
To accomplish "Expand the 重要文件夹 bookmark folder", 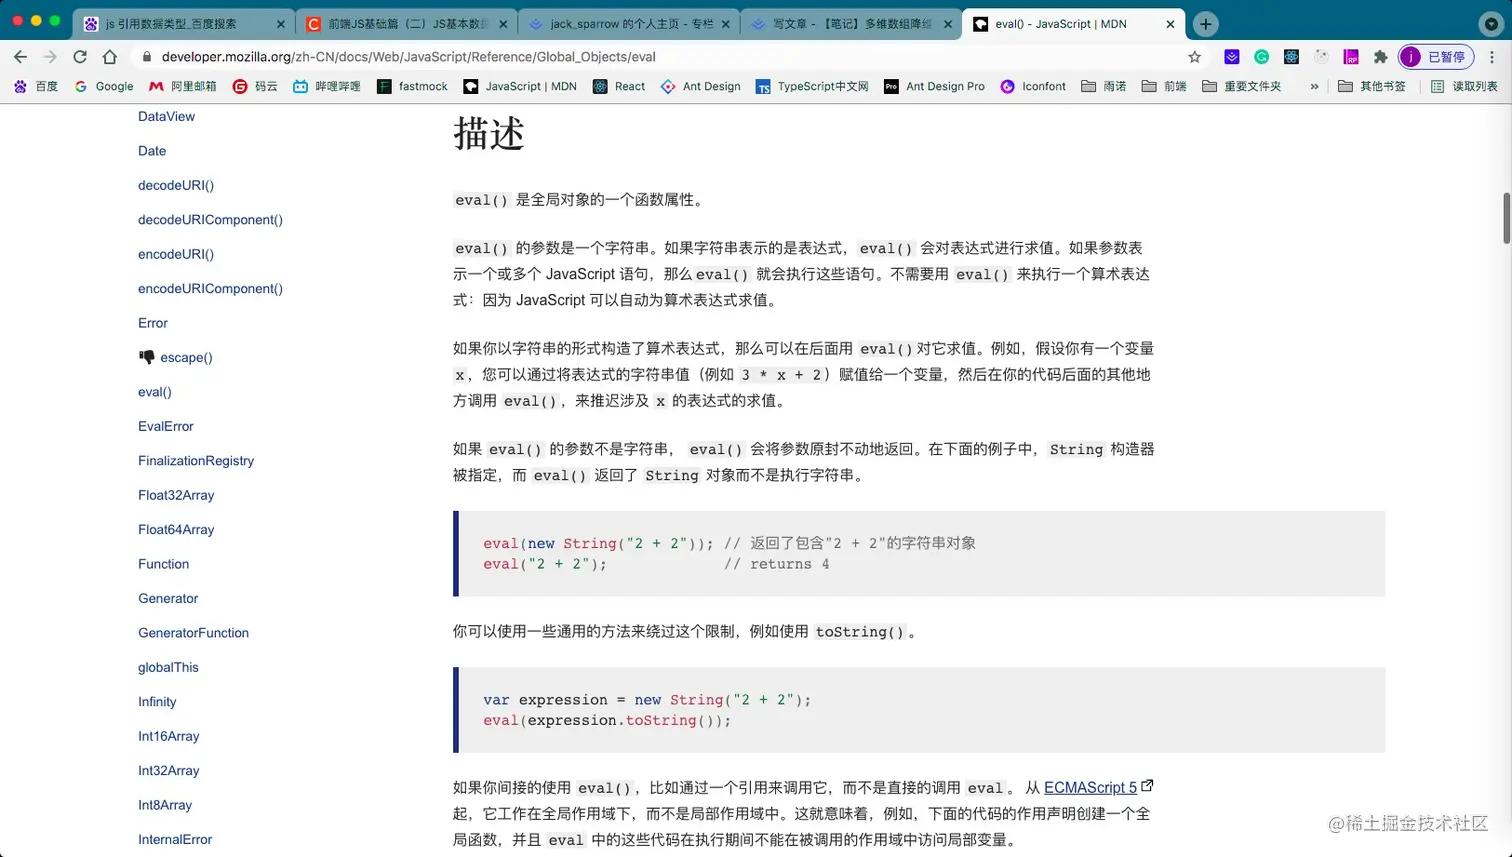I will [1242, 87].
